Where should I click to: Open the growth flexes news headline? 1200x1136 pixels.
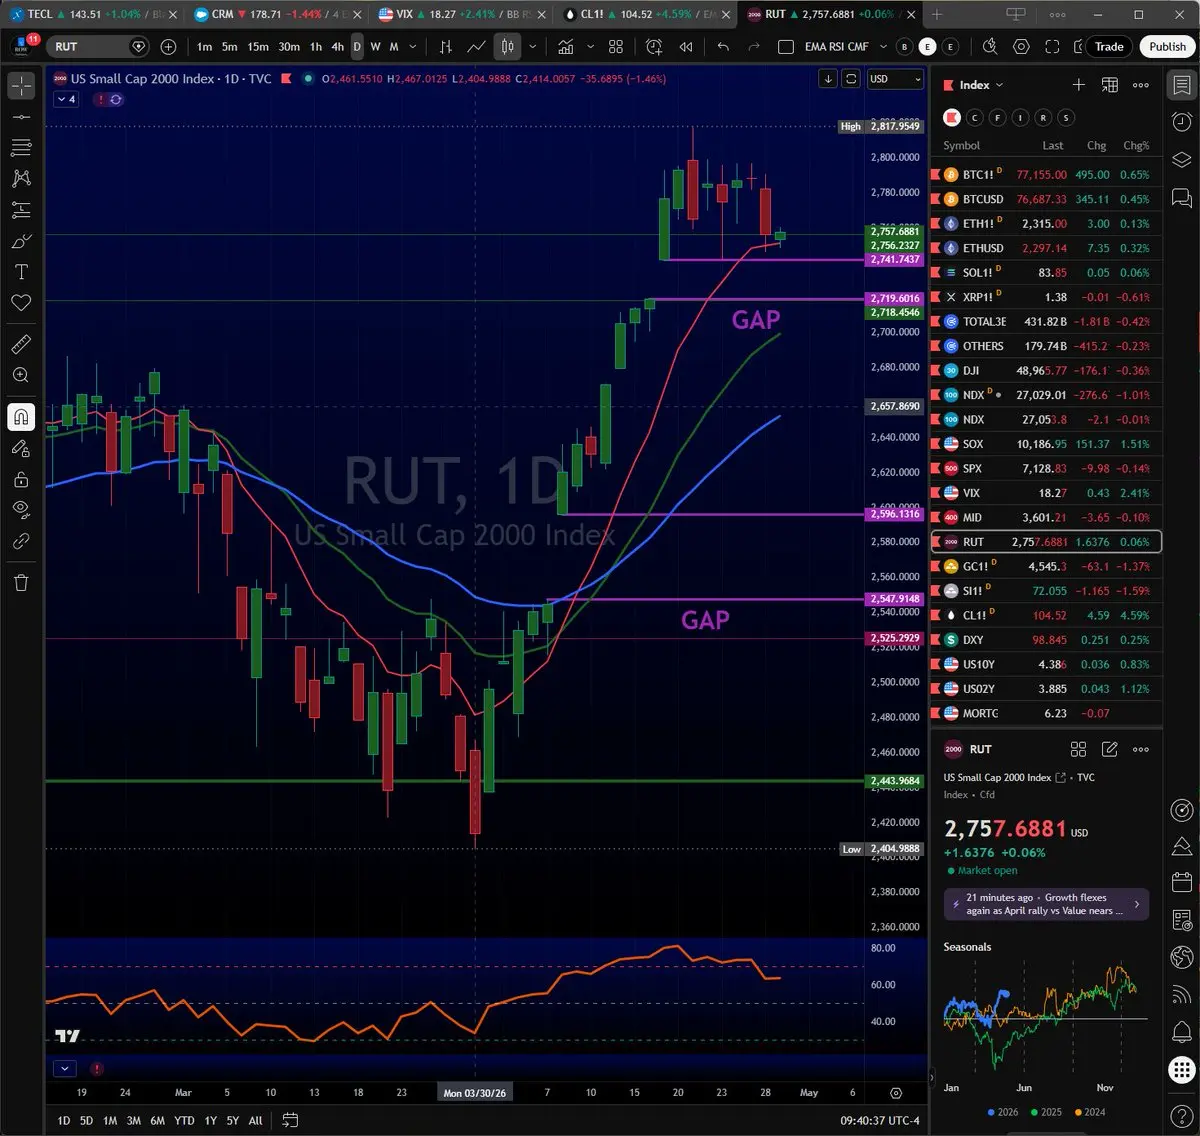(x=1046, y=904)
